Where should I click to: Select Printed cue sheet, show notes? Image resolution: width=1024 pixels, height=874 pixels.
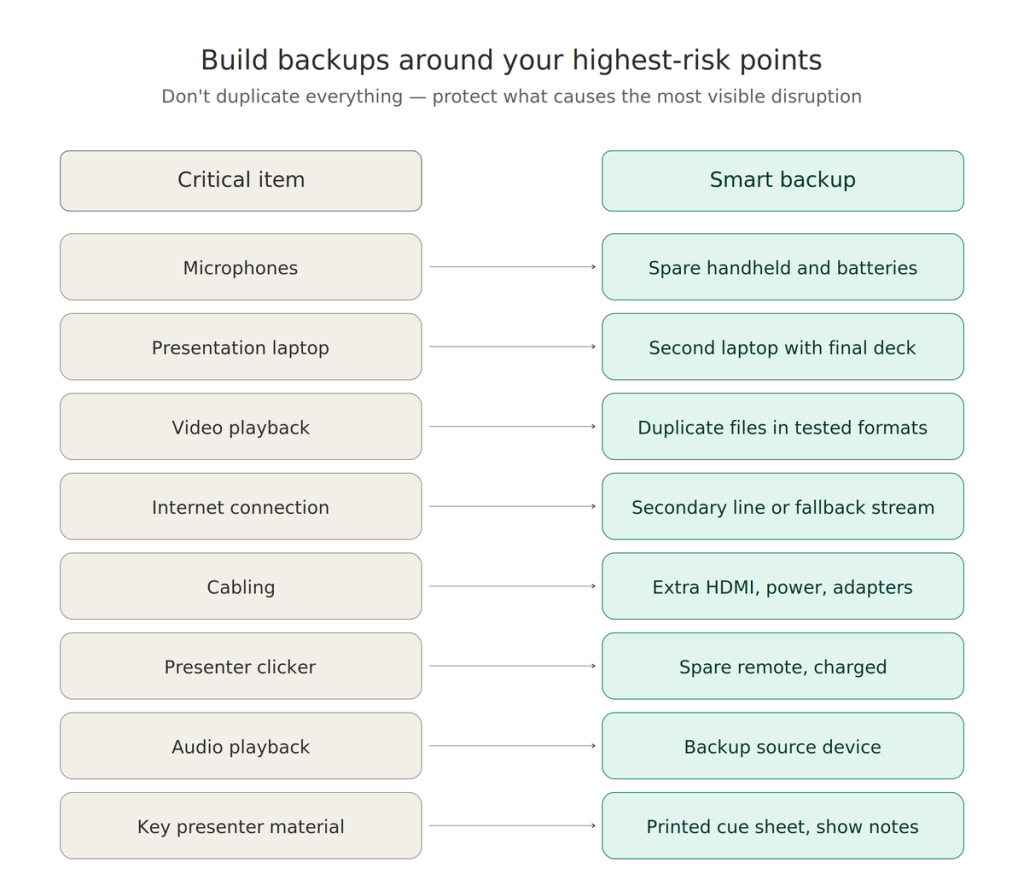click(782, 827)
